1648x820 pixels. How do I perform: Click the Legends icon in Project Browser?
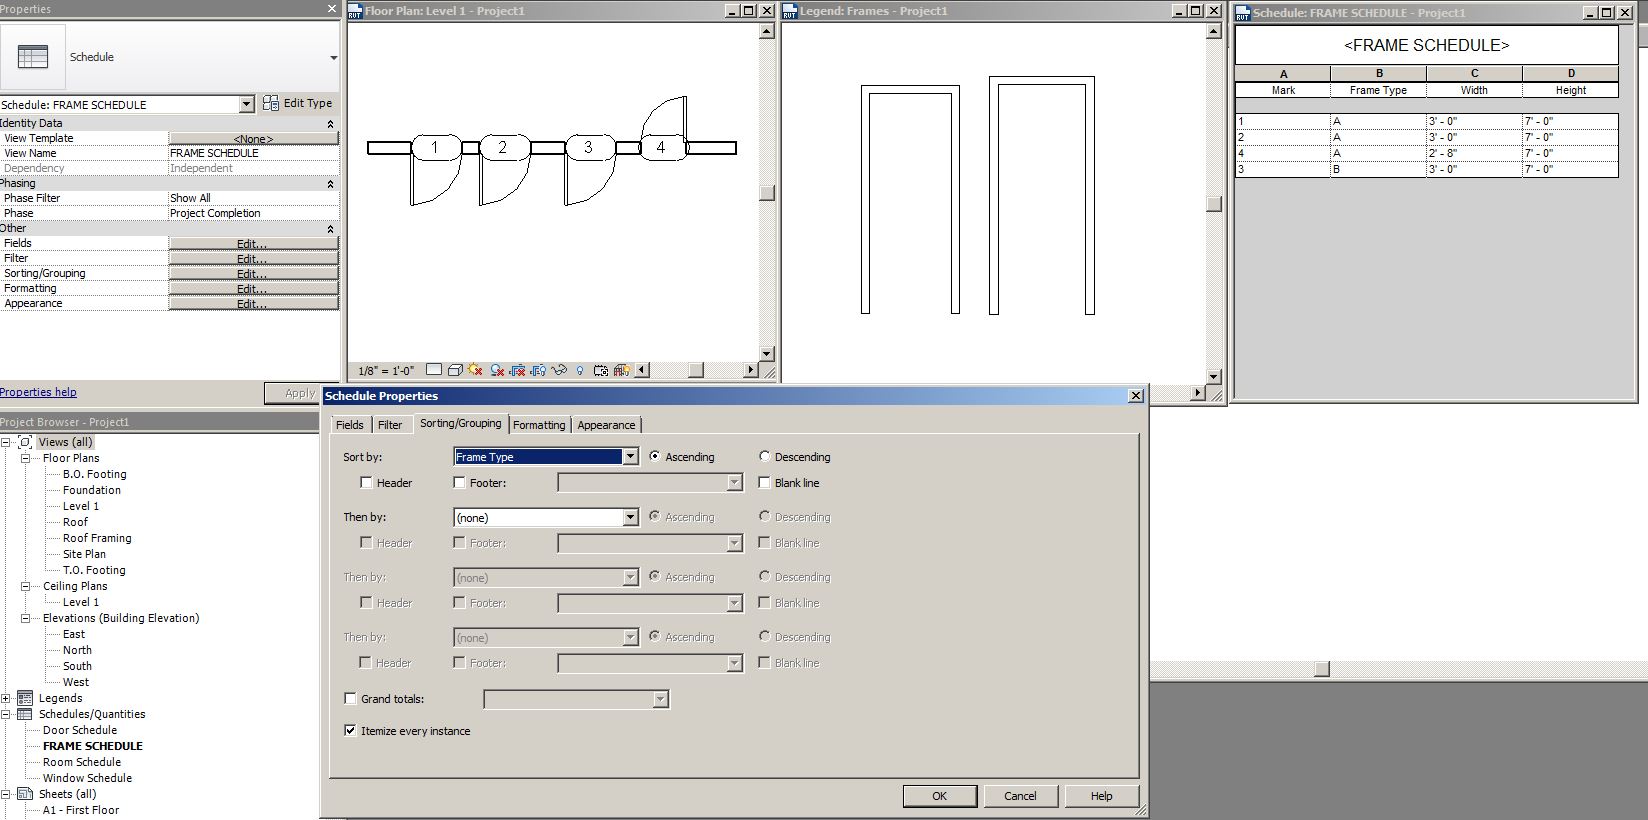(x=25, y=698)
